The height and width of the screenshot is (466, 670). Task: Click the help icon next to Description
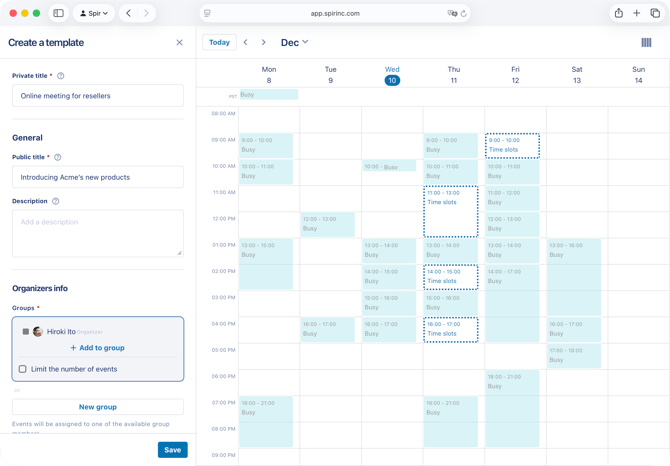coord(55,201)
